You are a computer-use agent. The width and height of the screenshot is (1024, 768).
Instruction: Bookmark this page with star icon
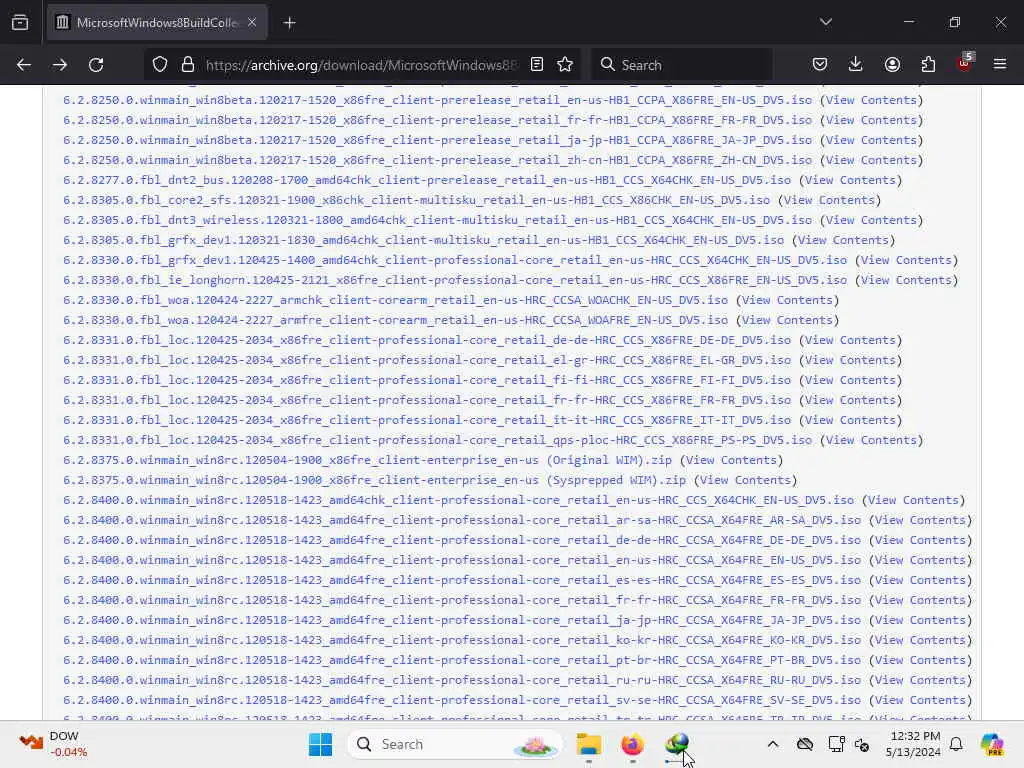(565, 65)
